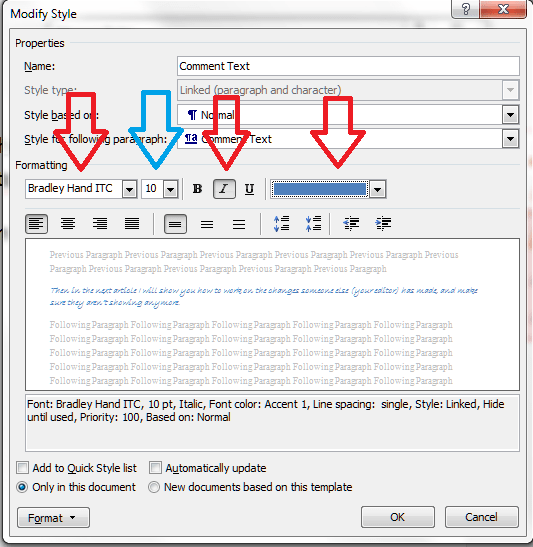Increase paragraph spacing
The height and width of the screenshot is (547, 533).
pyautogui.click(x=281, y=224)
